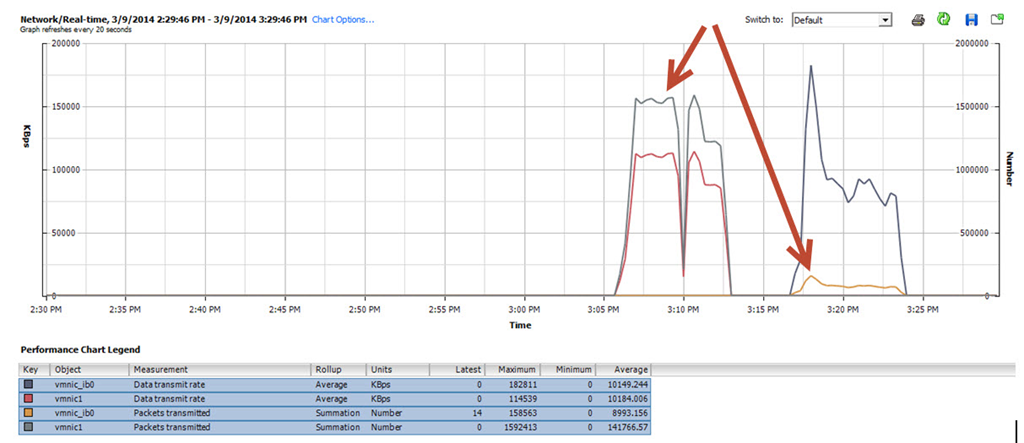Click the dark blue vmnic_ib0 key swatch

29,384
